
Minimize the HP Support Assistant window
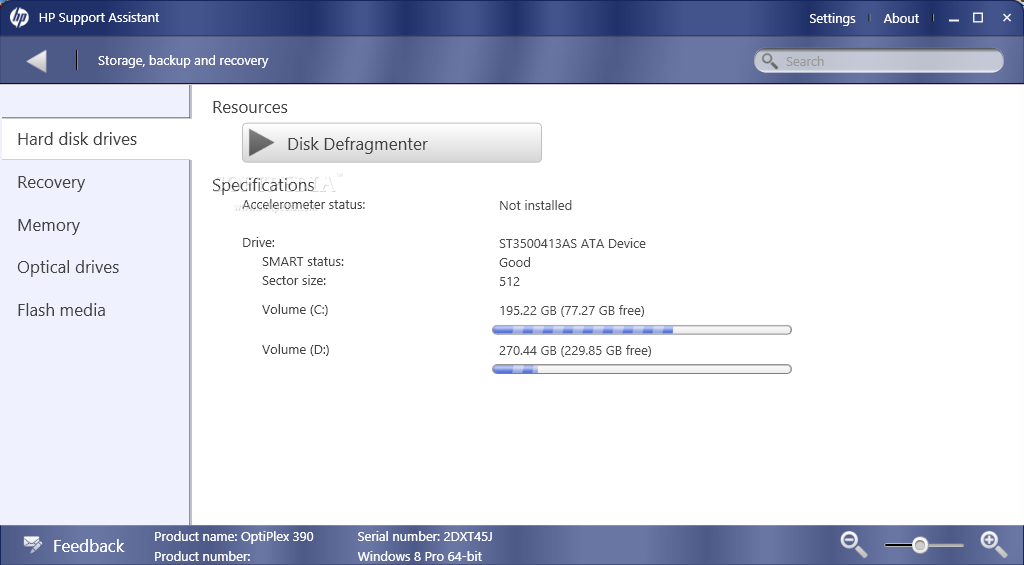954,19
